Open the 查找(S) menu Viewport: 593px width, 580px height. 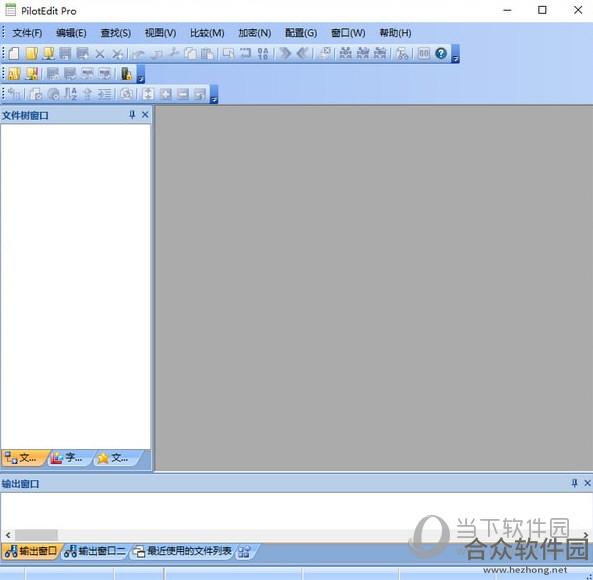click(x=116, y=33)
